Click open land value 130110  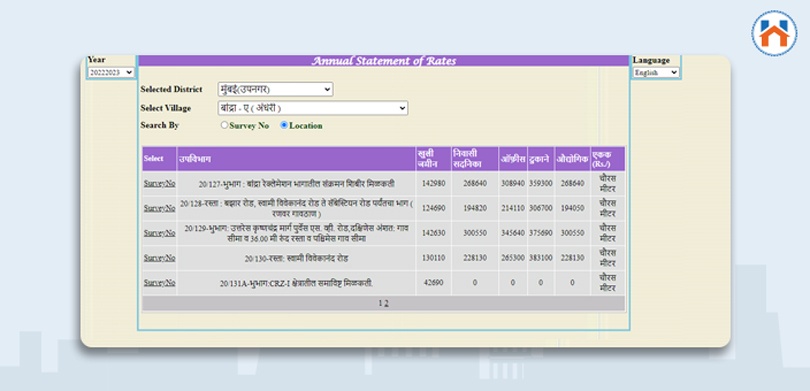[x=433, y=258]
